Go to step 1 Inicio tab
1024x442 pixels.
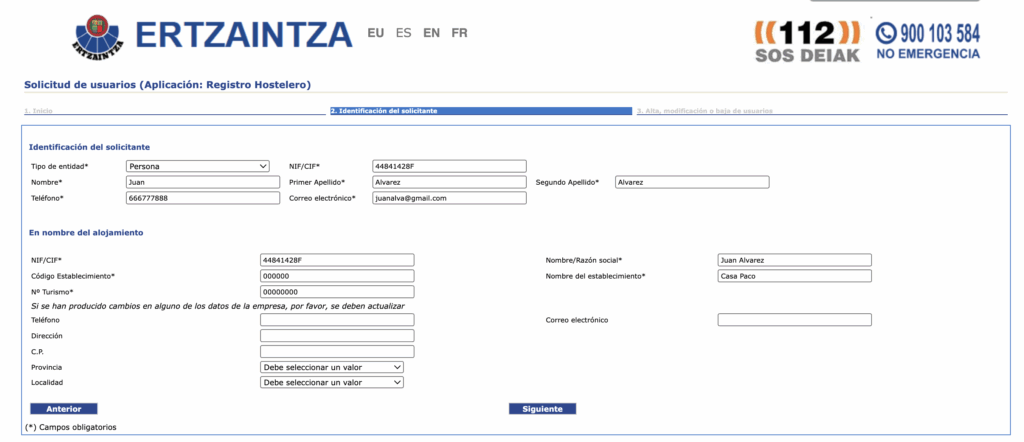tap(38, 111)
